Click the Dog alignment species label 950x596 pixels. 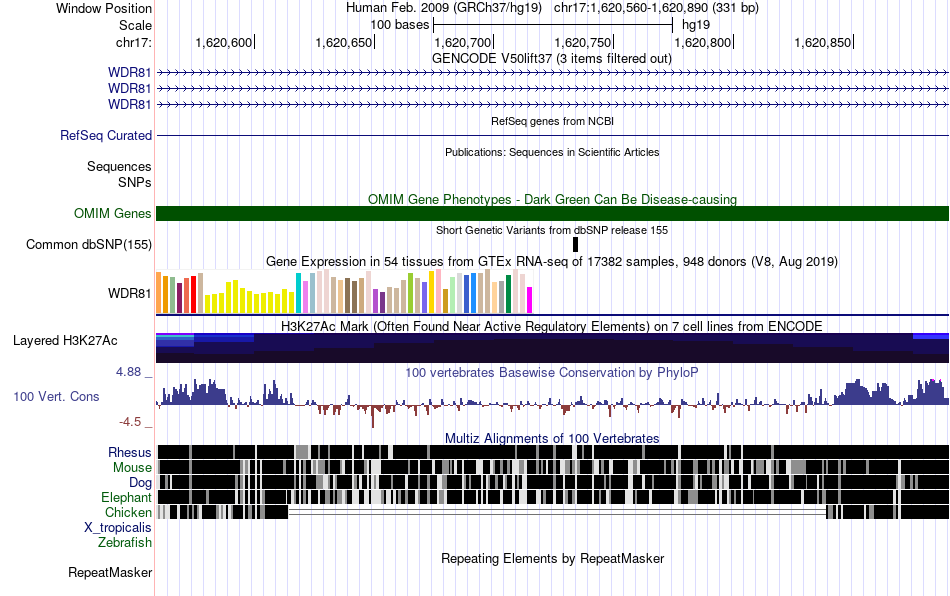coord(140,483)
